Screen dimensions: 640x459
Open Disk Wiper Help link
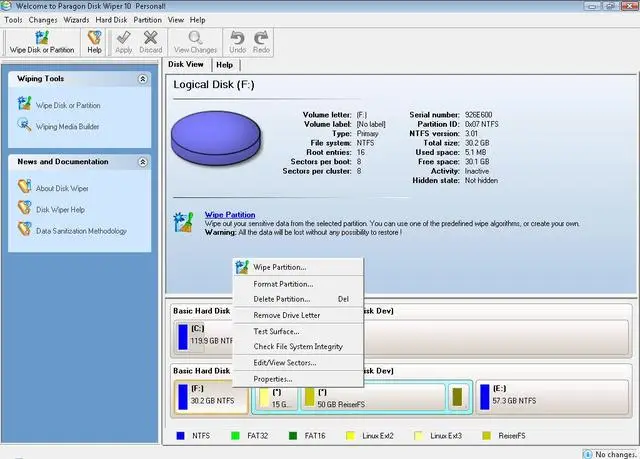pos(60,210)
